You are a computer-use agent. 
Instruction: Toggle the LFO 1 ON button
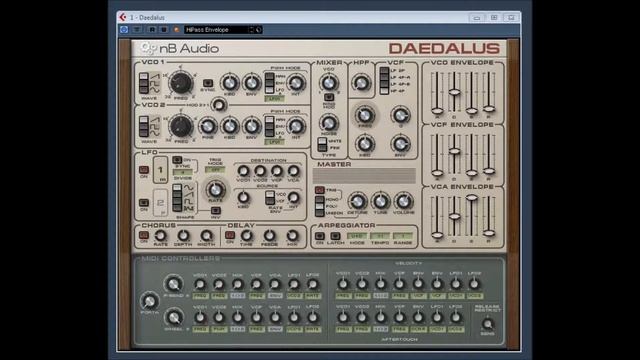pyautogui.click(x=144, y=169)
